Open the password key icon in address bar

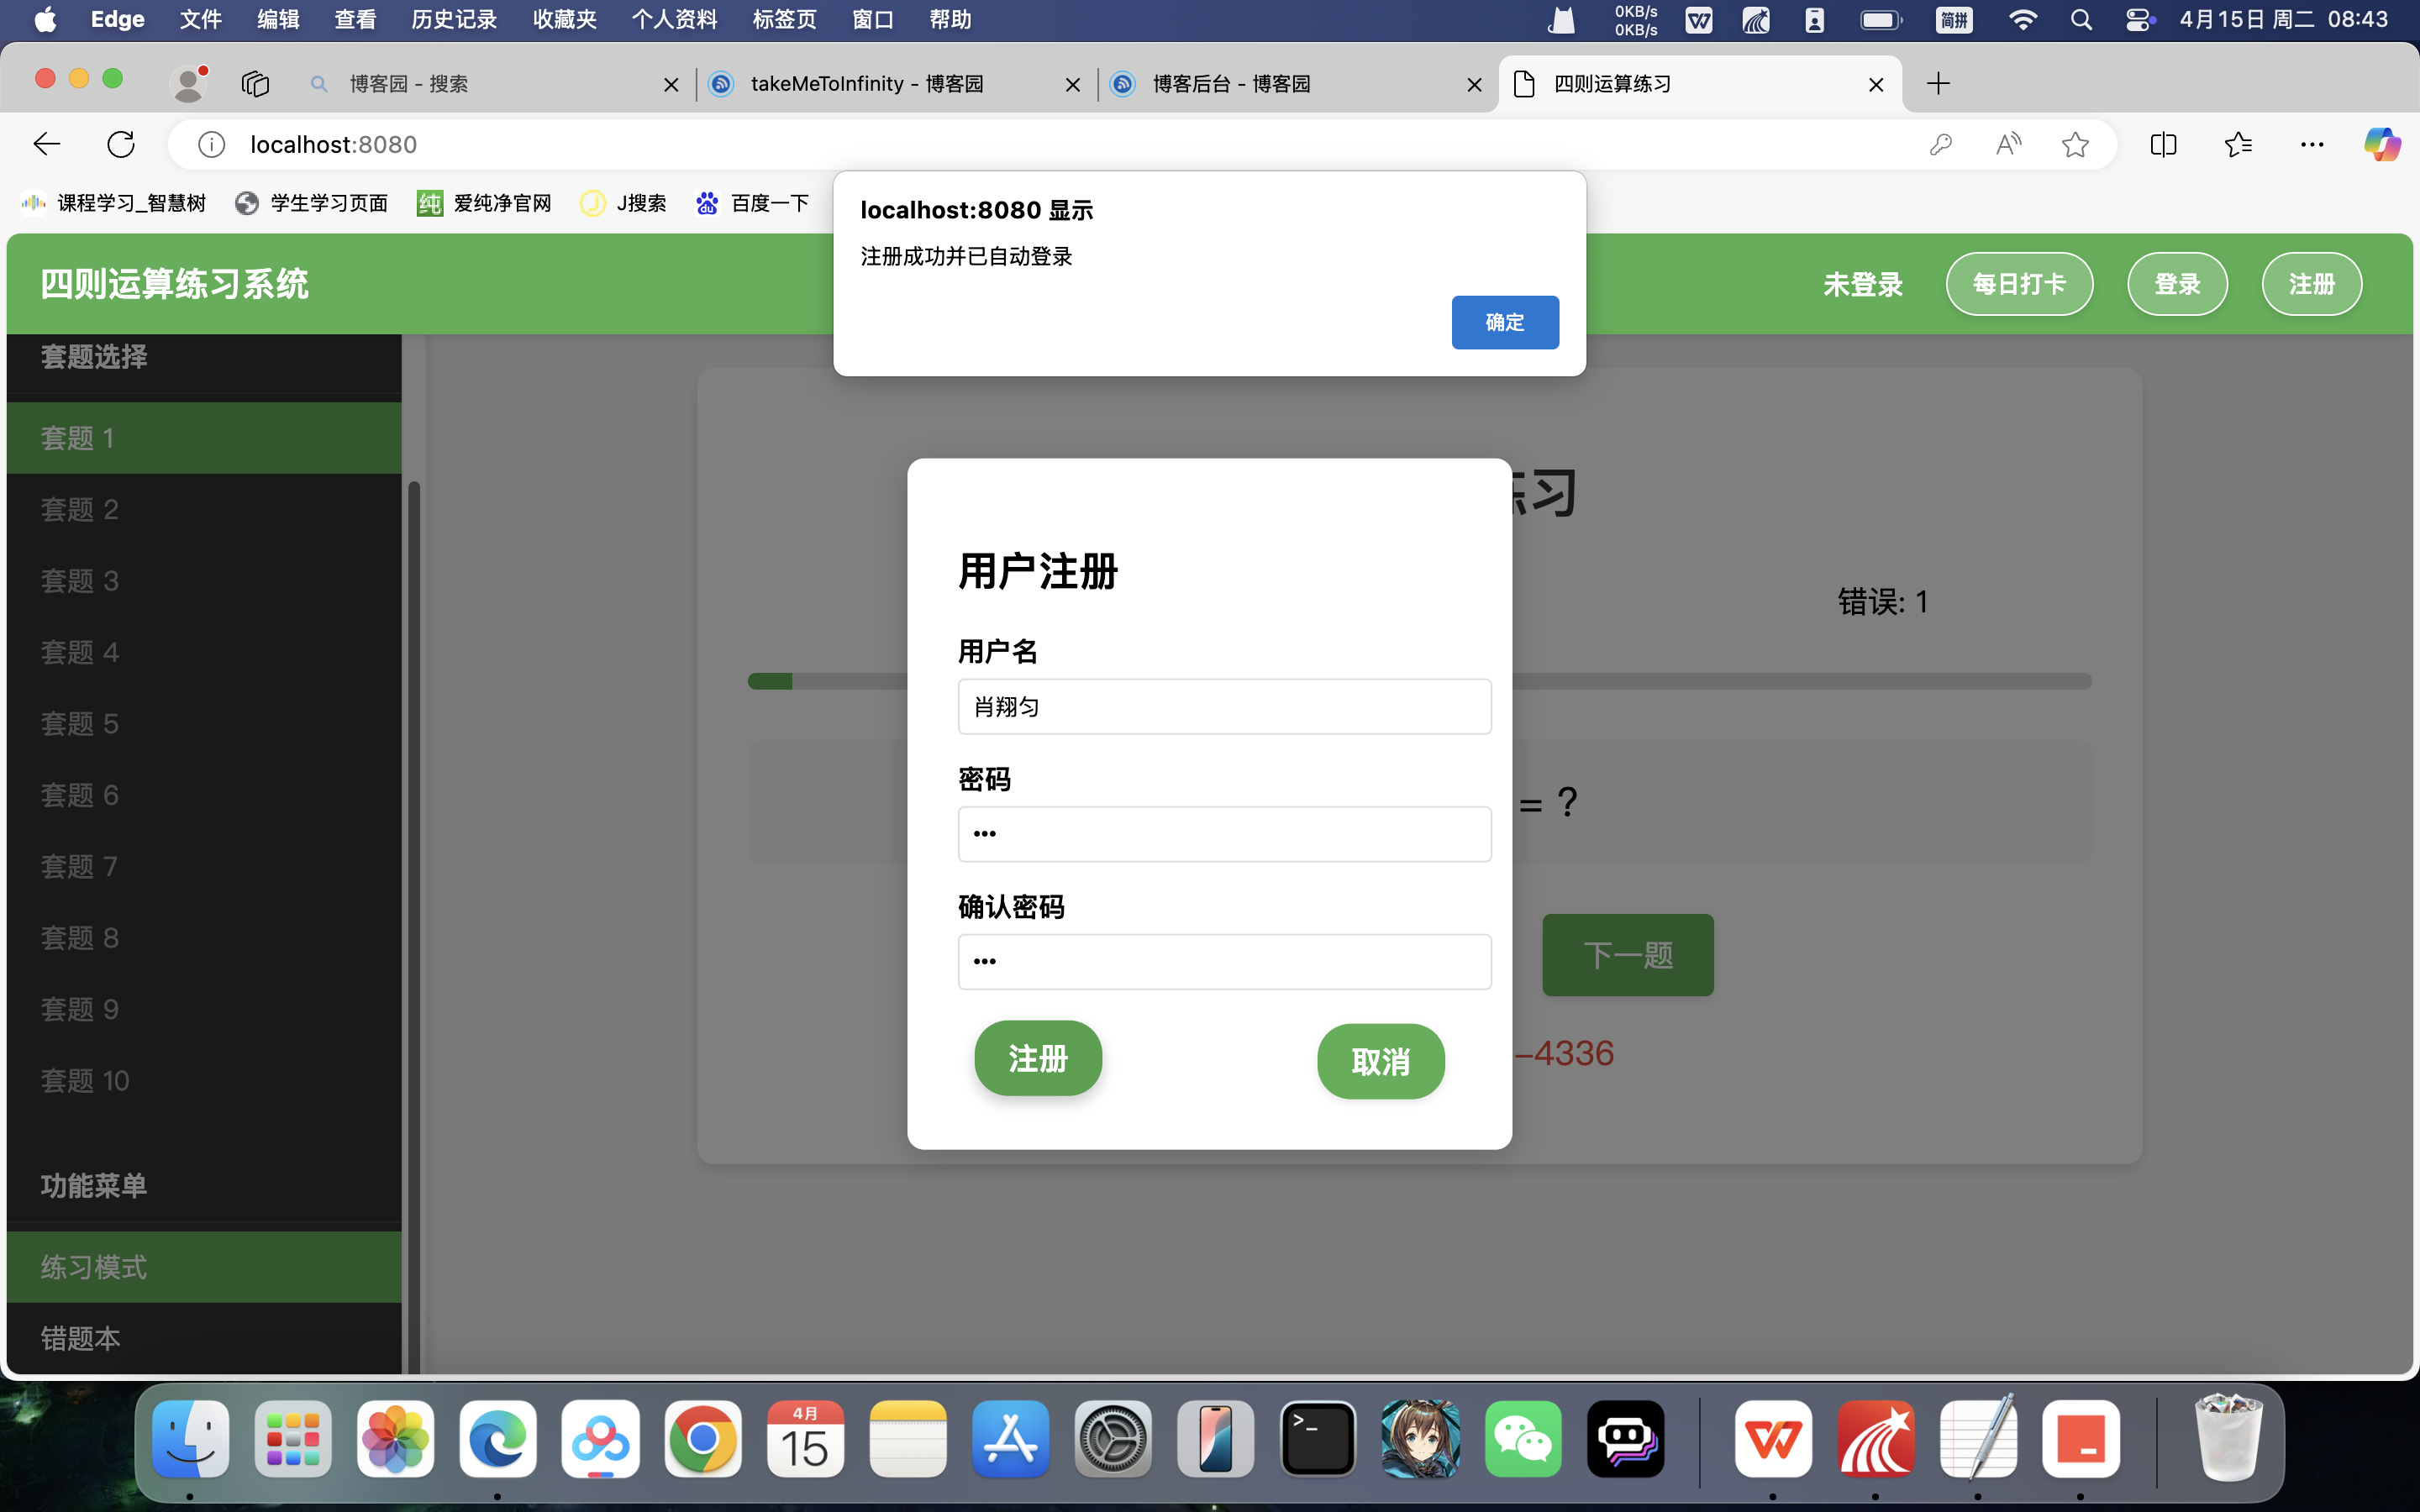1940,144
